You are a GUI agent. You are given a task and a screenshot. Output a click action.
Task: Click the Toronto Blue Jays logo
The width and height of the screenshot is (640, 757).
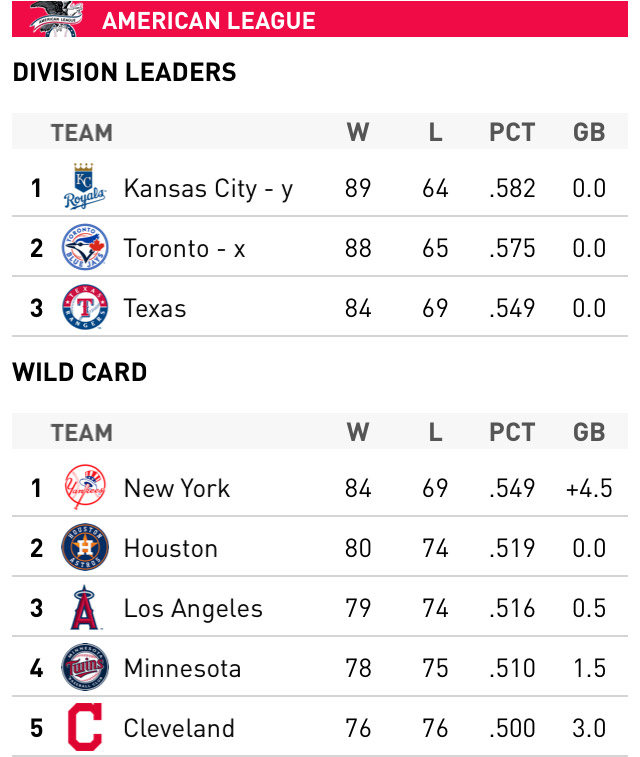coord(84,248)
